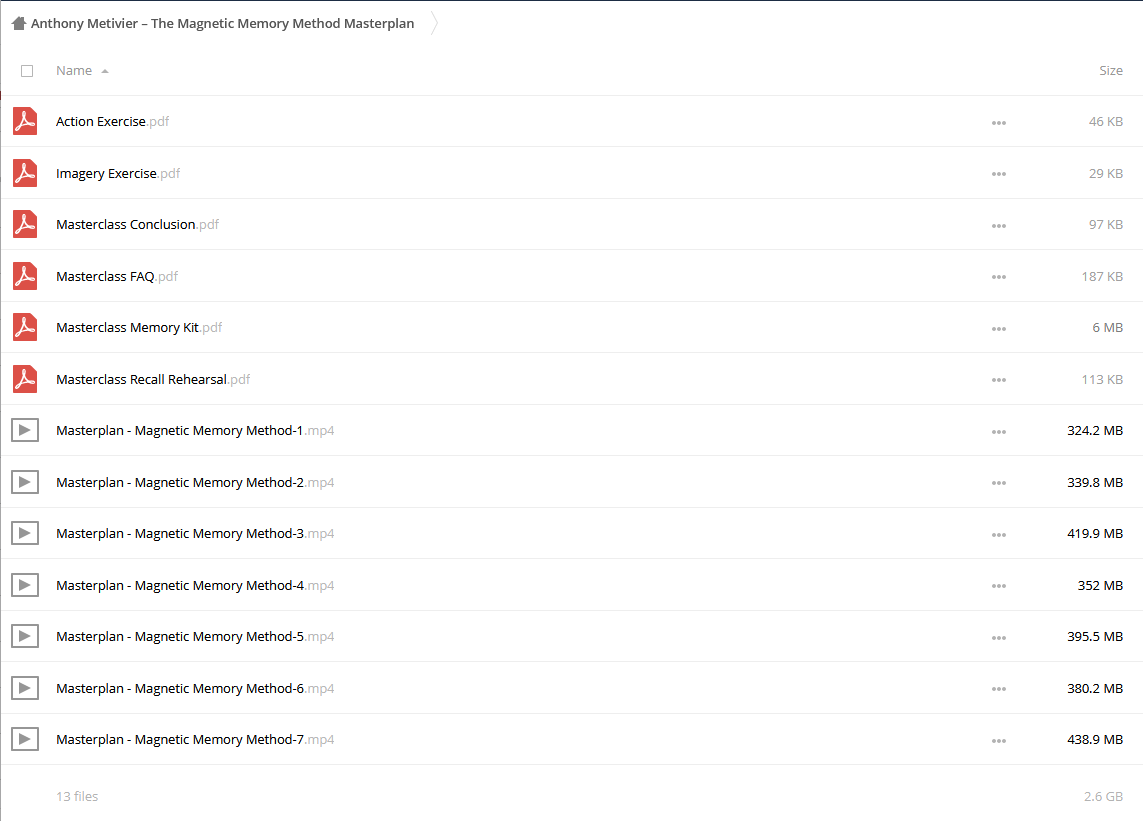Open Masterplan - Magnetic Memory Method-3.mp4

195,533
